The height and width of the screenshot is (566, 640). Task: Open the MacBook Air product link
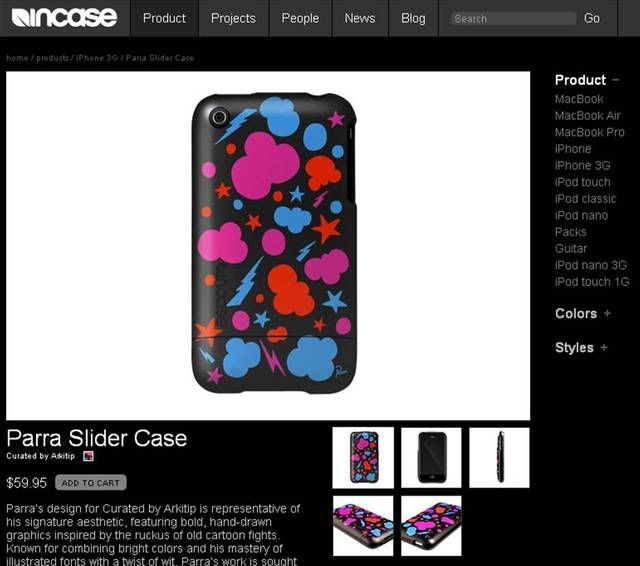tap(587, 116)
